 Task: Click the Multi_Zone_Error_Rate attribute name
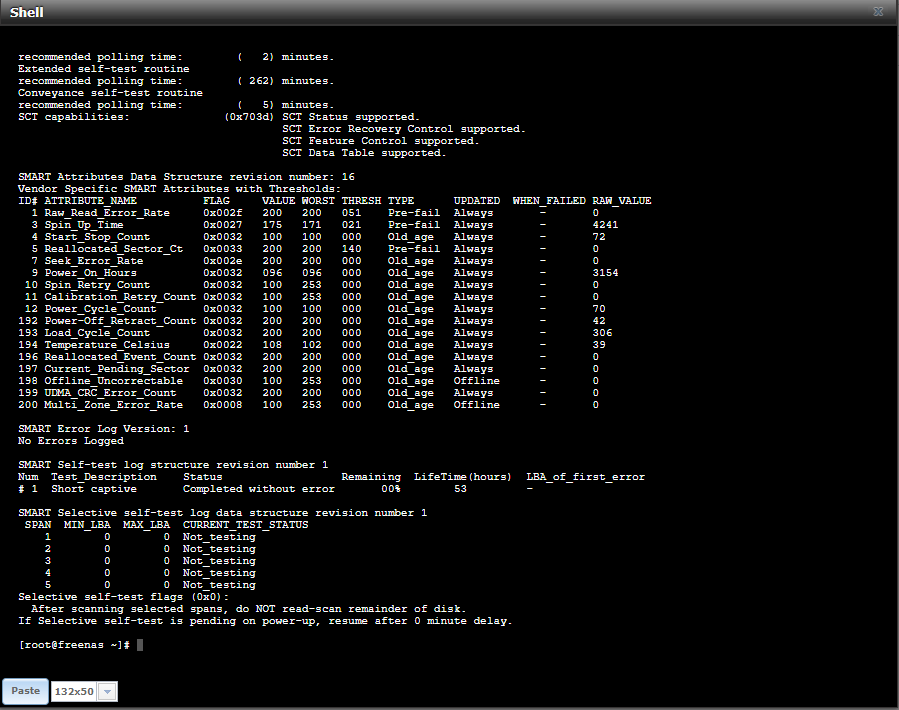point(114,405)
